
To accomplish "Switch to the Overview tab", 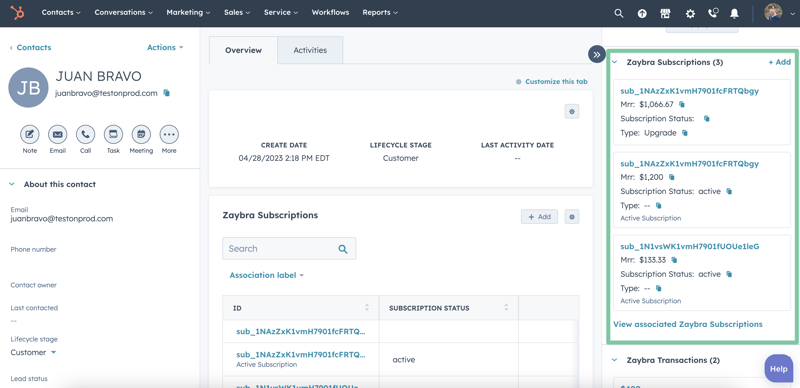I will pos(243,50).
